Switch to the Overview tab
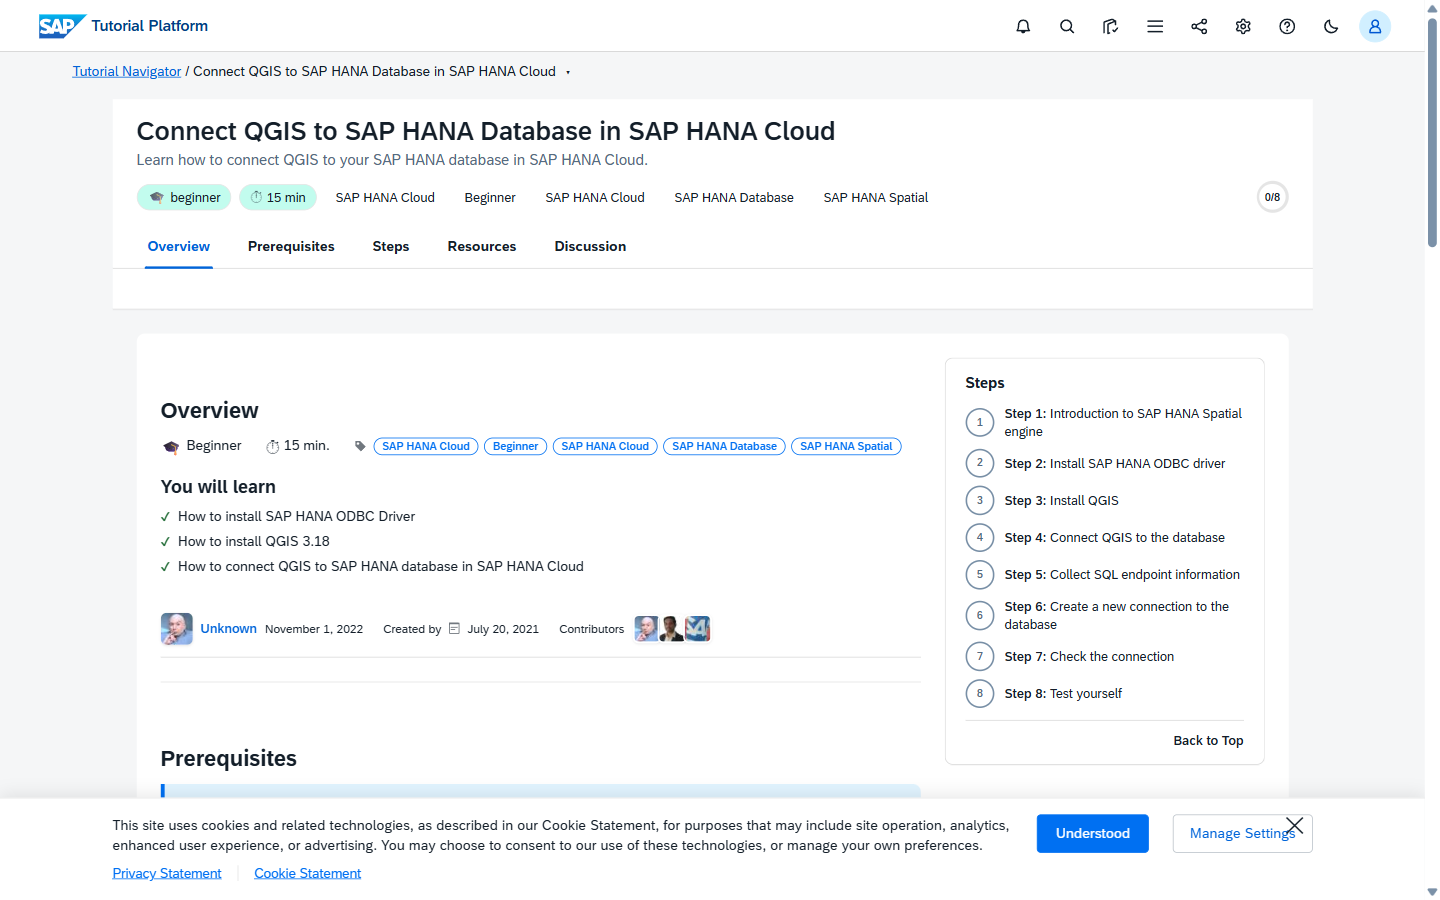The width and height of the screenshot is (1440, 900). click(179, 246)
